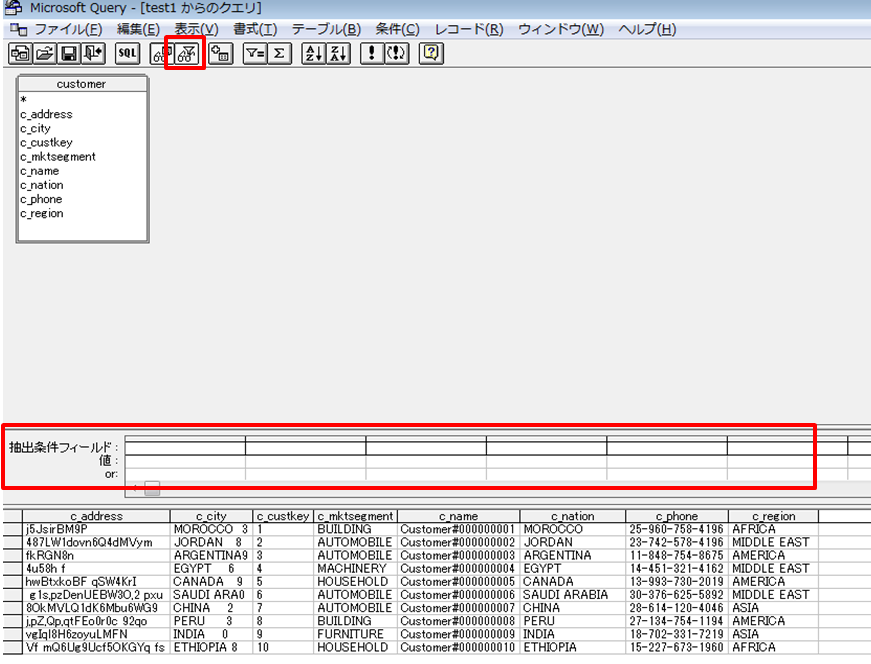Click the ASIA region cell for CHINA
The height and width of the screenshot is (664, 871).
point(773,608)
